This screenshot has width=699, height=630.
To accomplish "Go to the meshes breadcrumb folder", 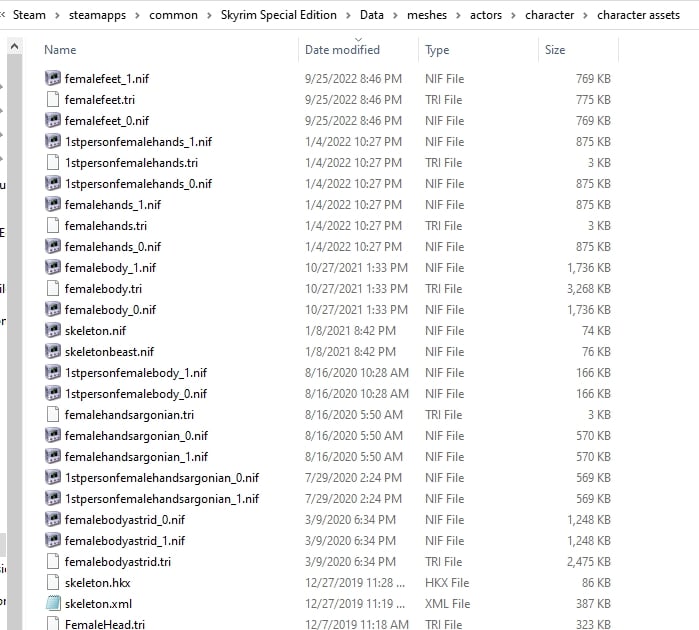I will click(x=427, y=15).
